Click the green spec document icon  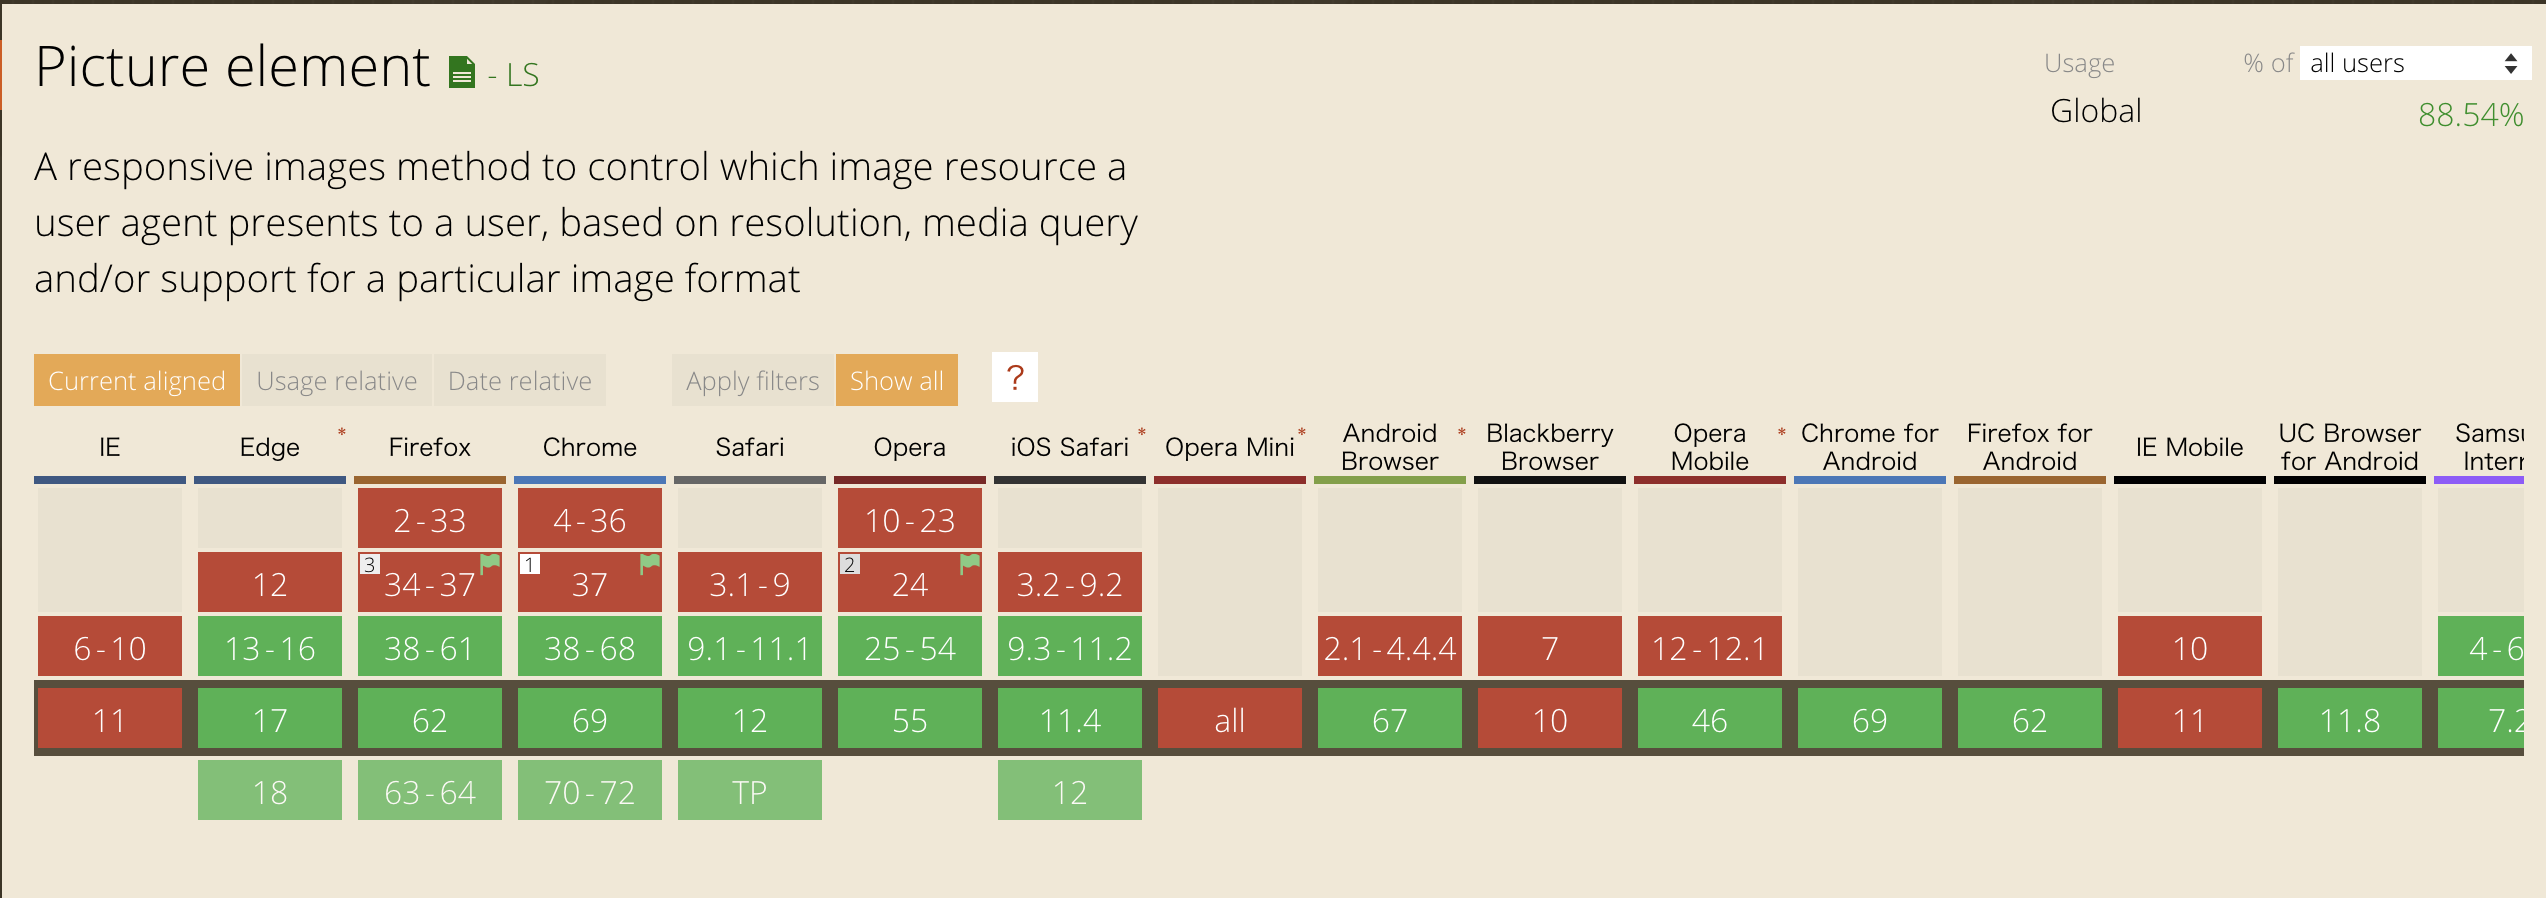click(461, 72)
